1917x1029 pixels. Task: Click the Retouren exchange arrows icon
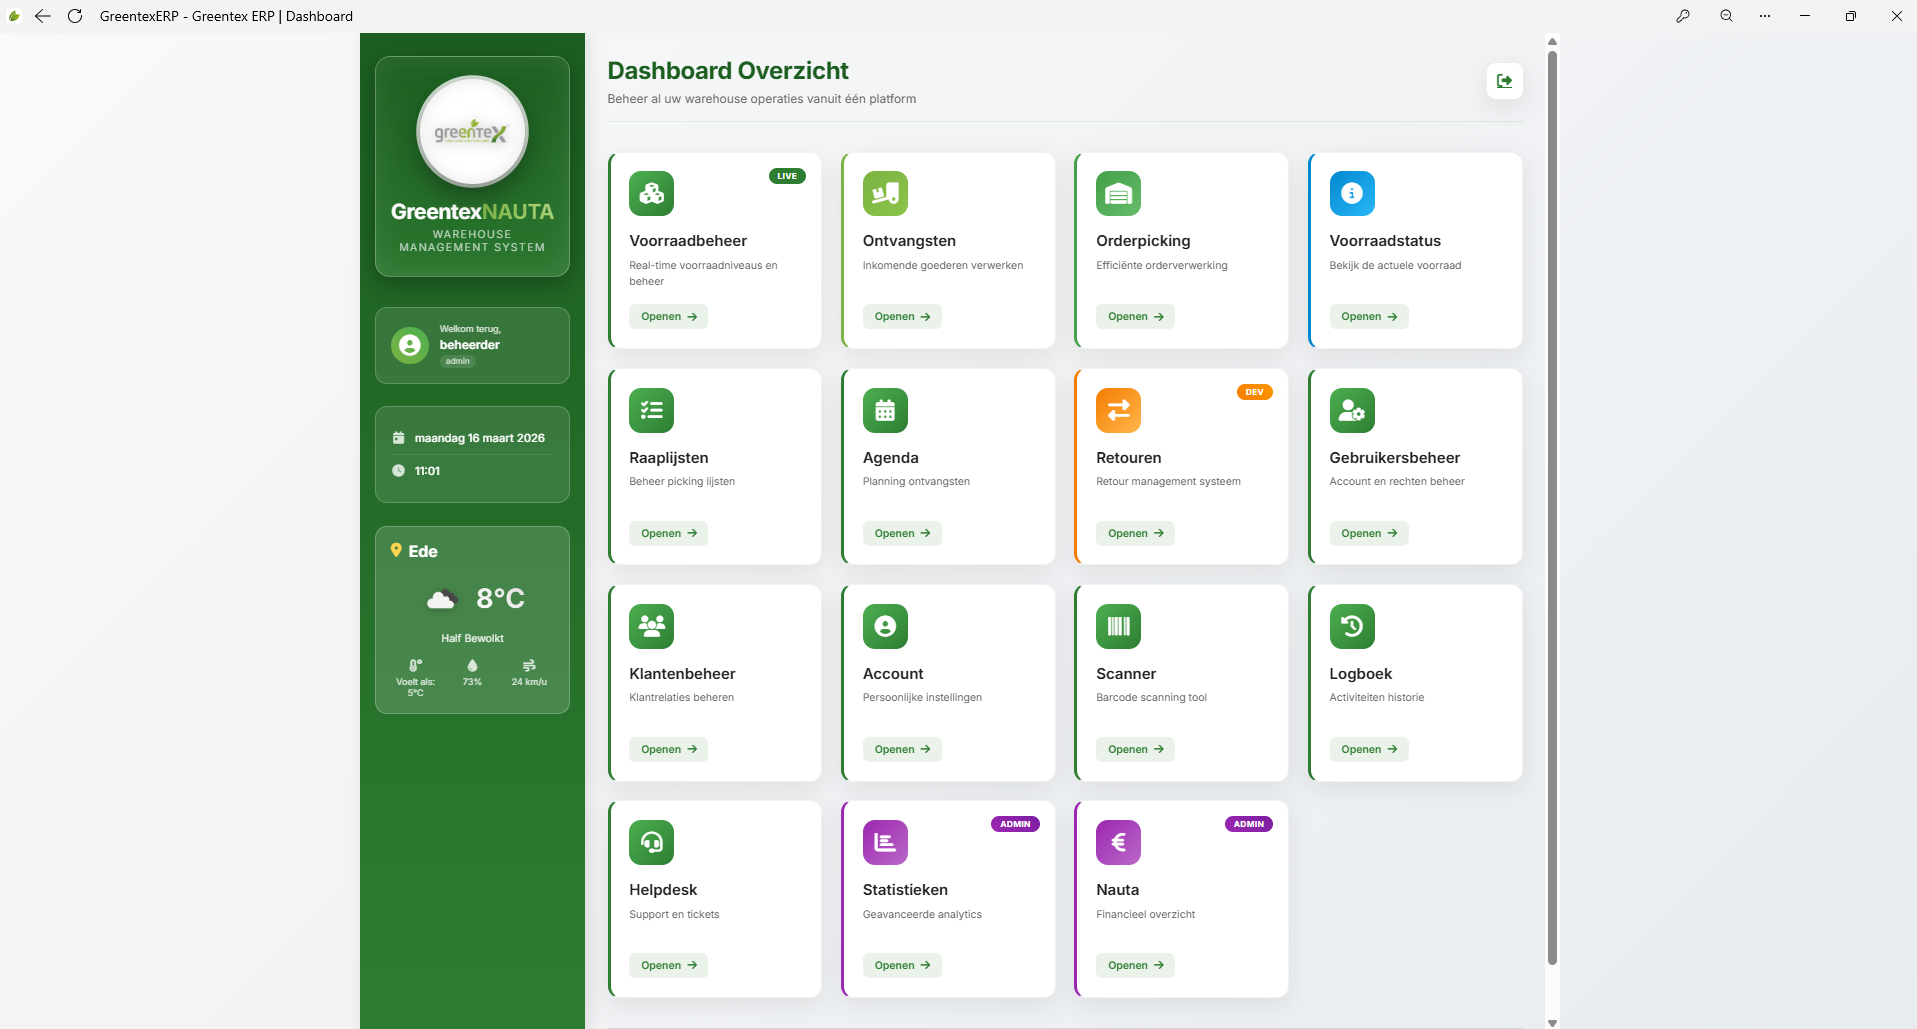(1118, 410)
